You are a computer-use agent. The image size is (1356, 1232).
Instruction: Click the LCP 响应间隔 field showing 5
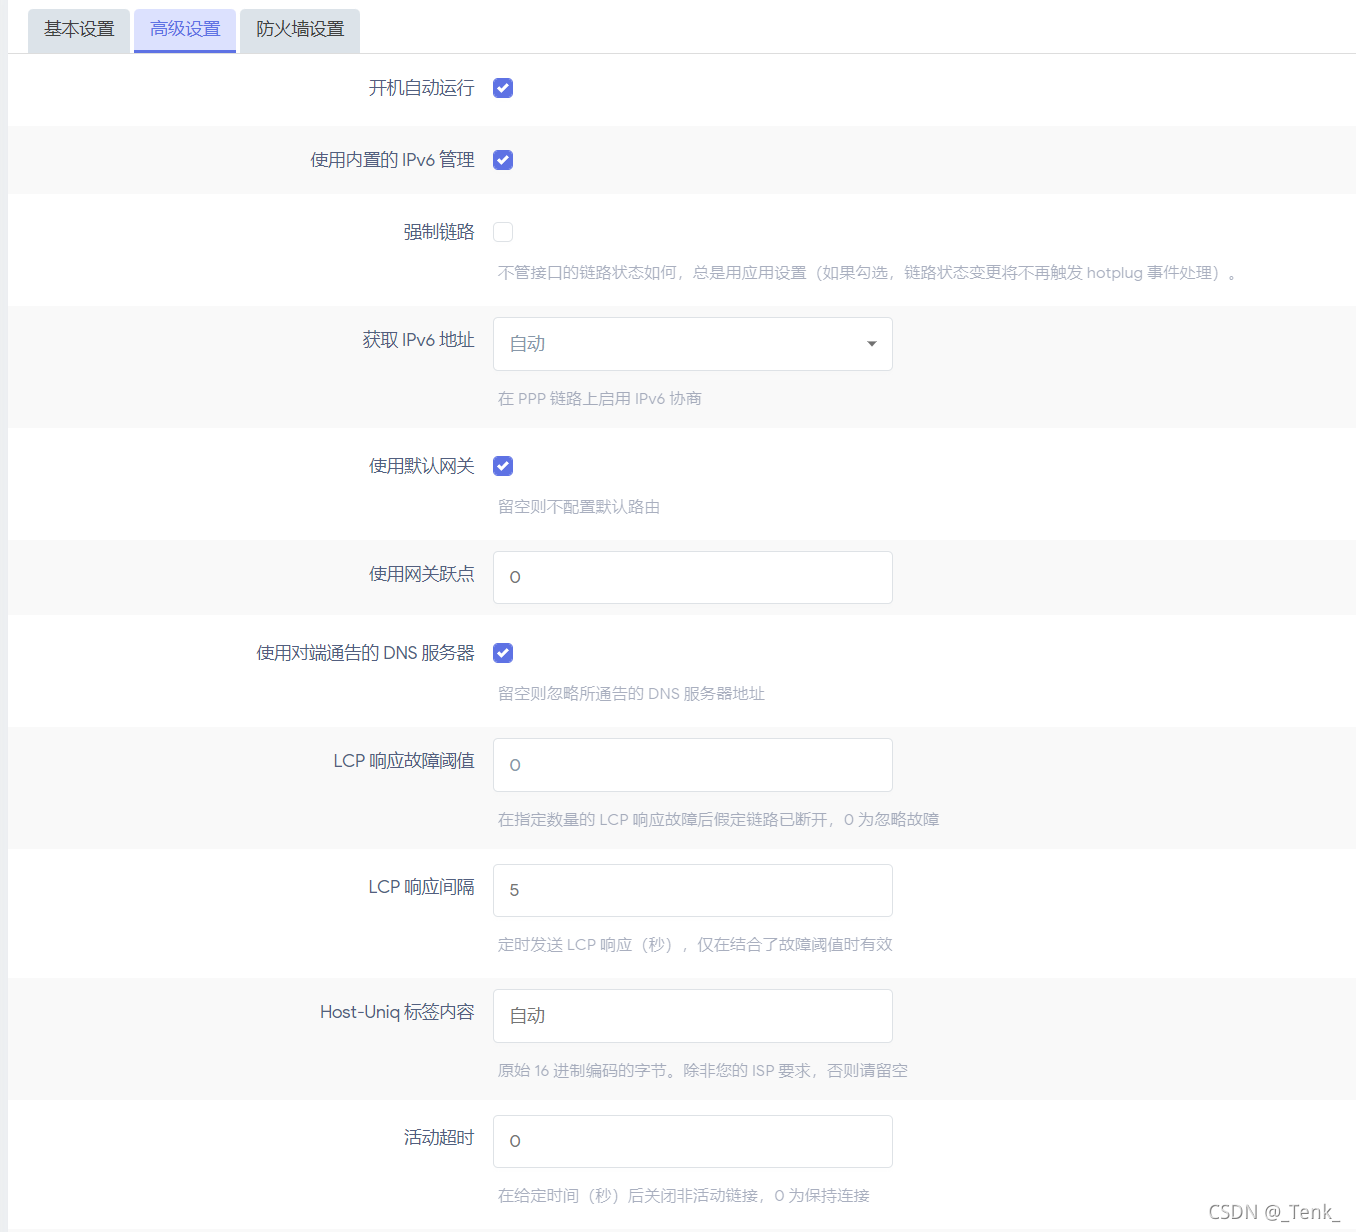[692, 890]
